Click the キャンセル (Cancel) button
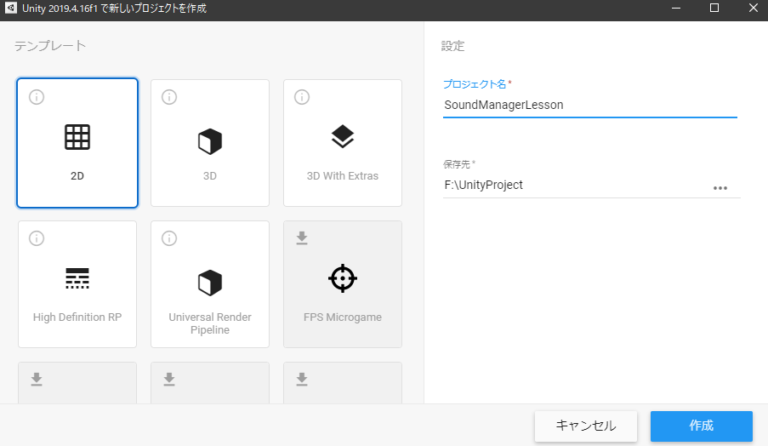The width and height of the screenshot is (768, 446). [585, 426]
